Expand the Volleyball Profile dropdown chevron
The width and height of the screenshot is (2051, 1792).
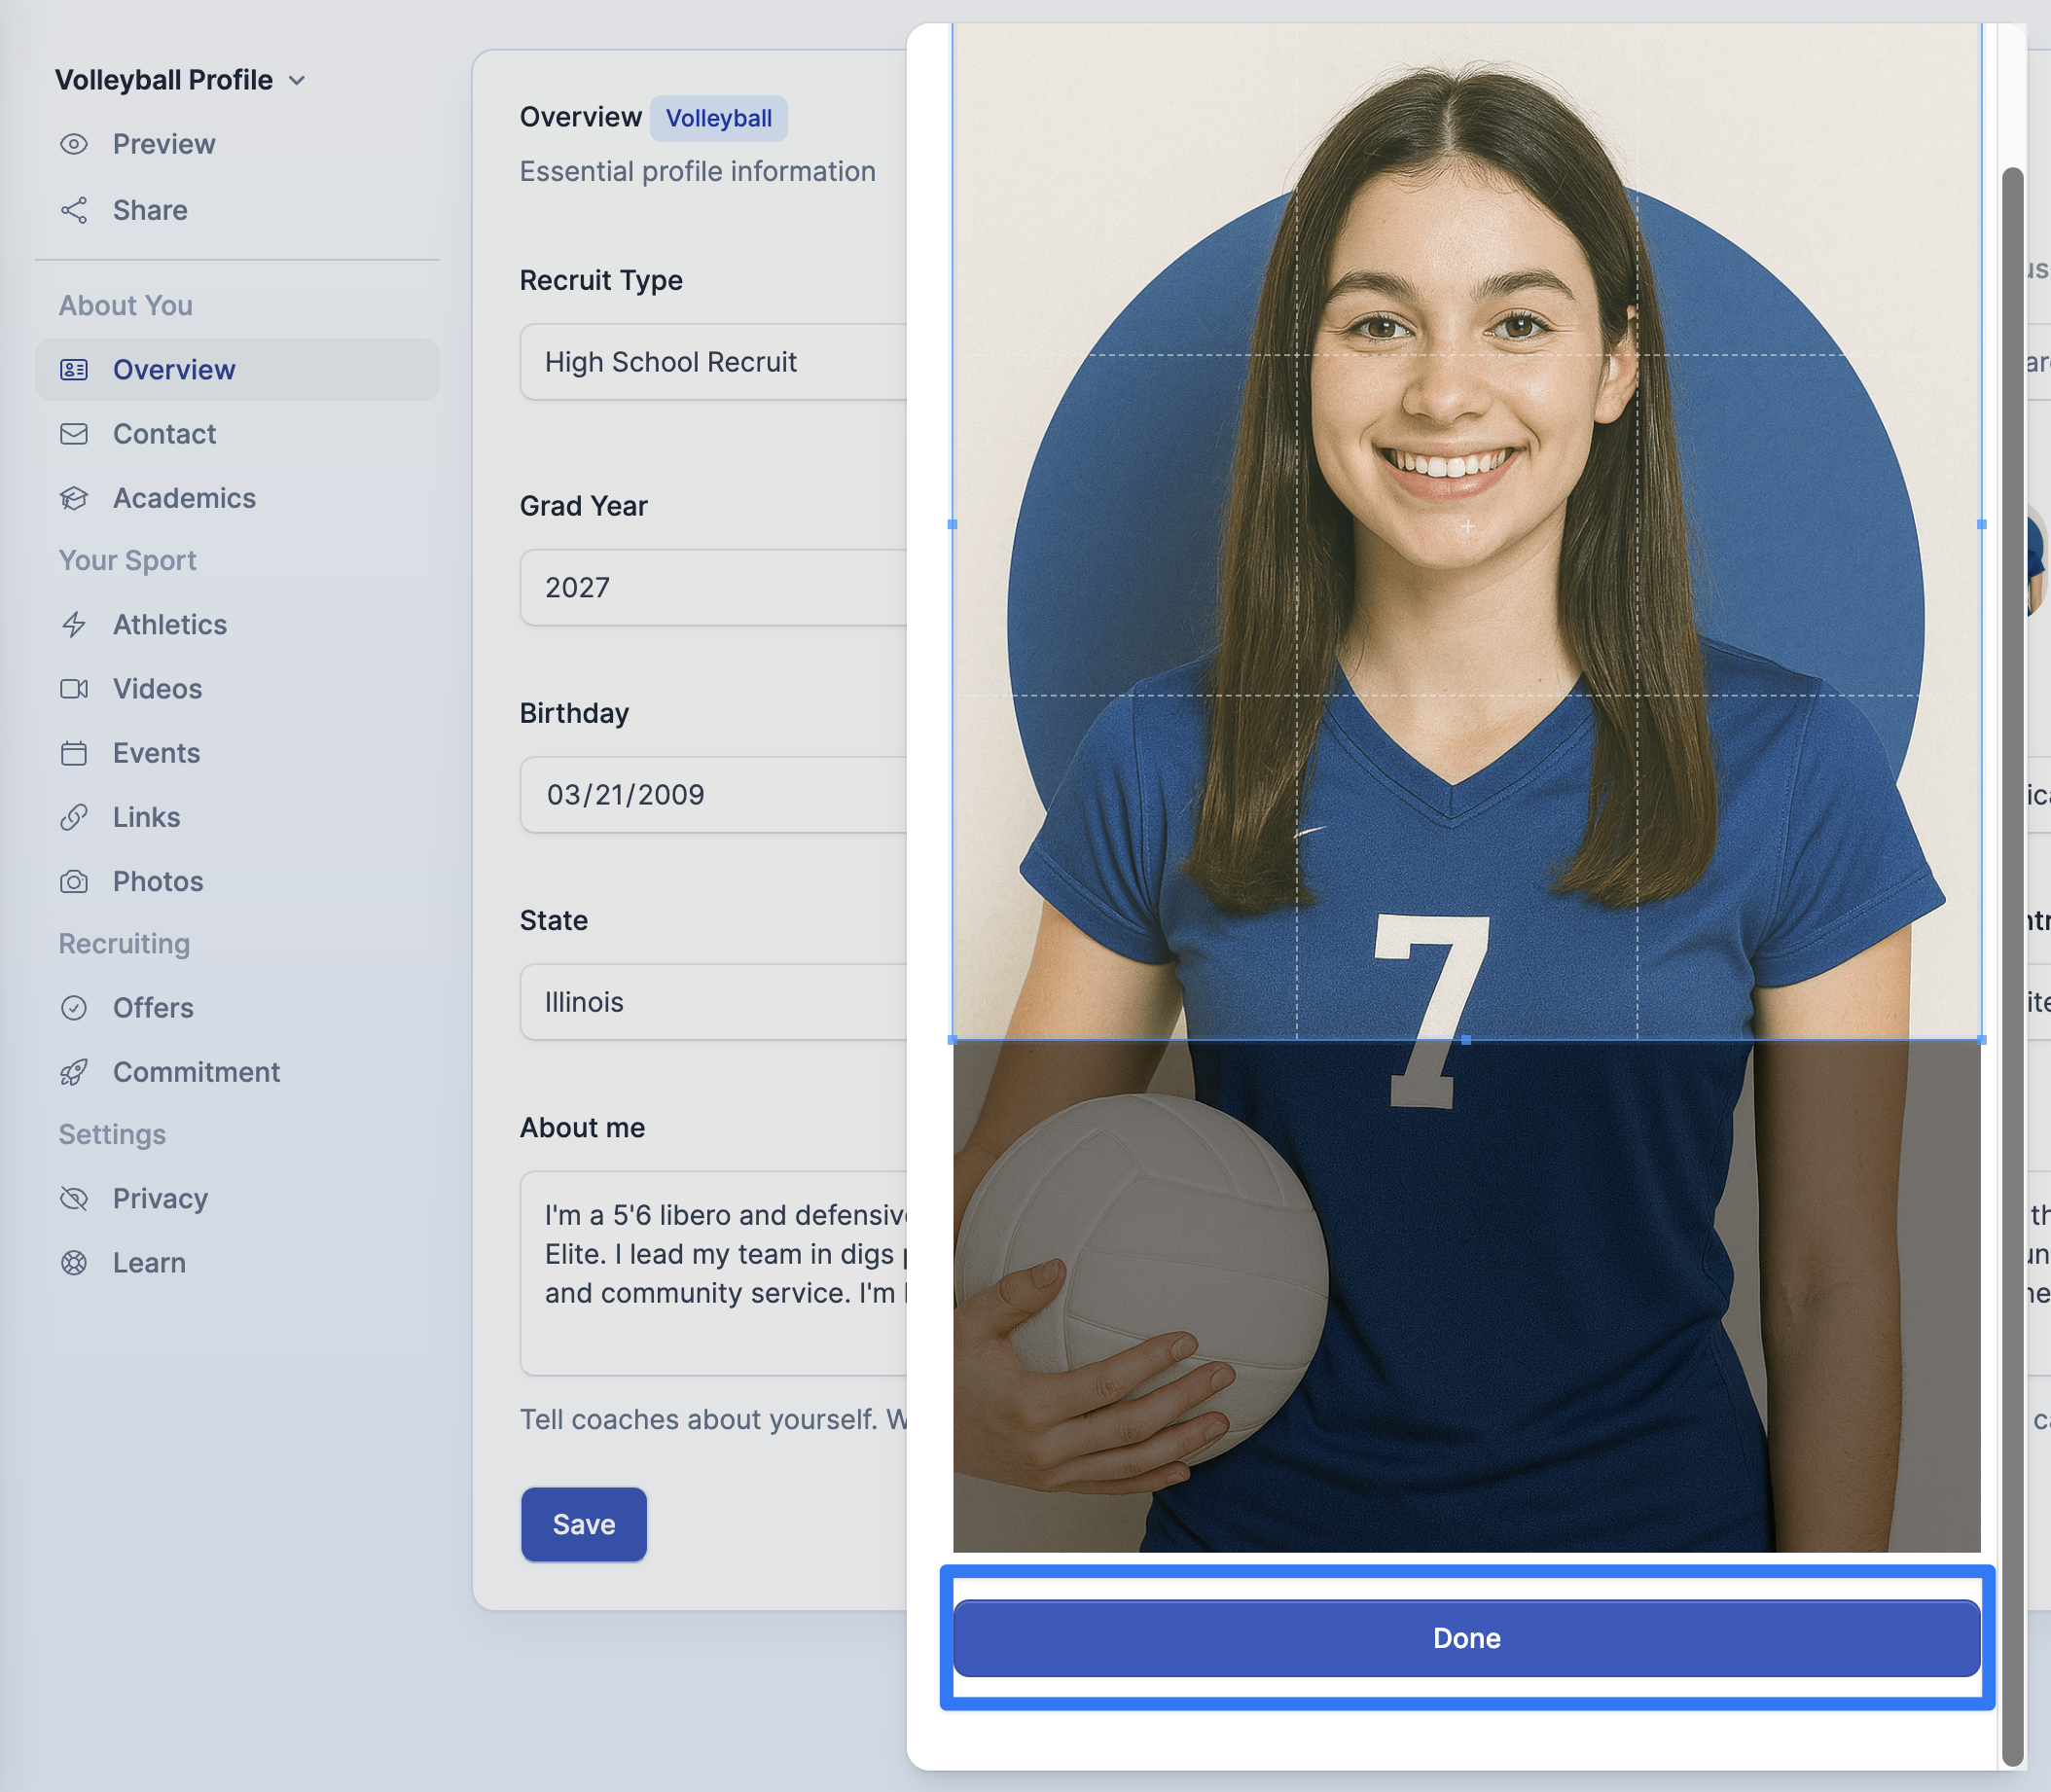(297, 80)
